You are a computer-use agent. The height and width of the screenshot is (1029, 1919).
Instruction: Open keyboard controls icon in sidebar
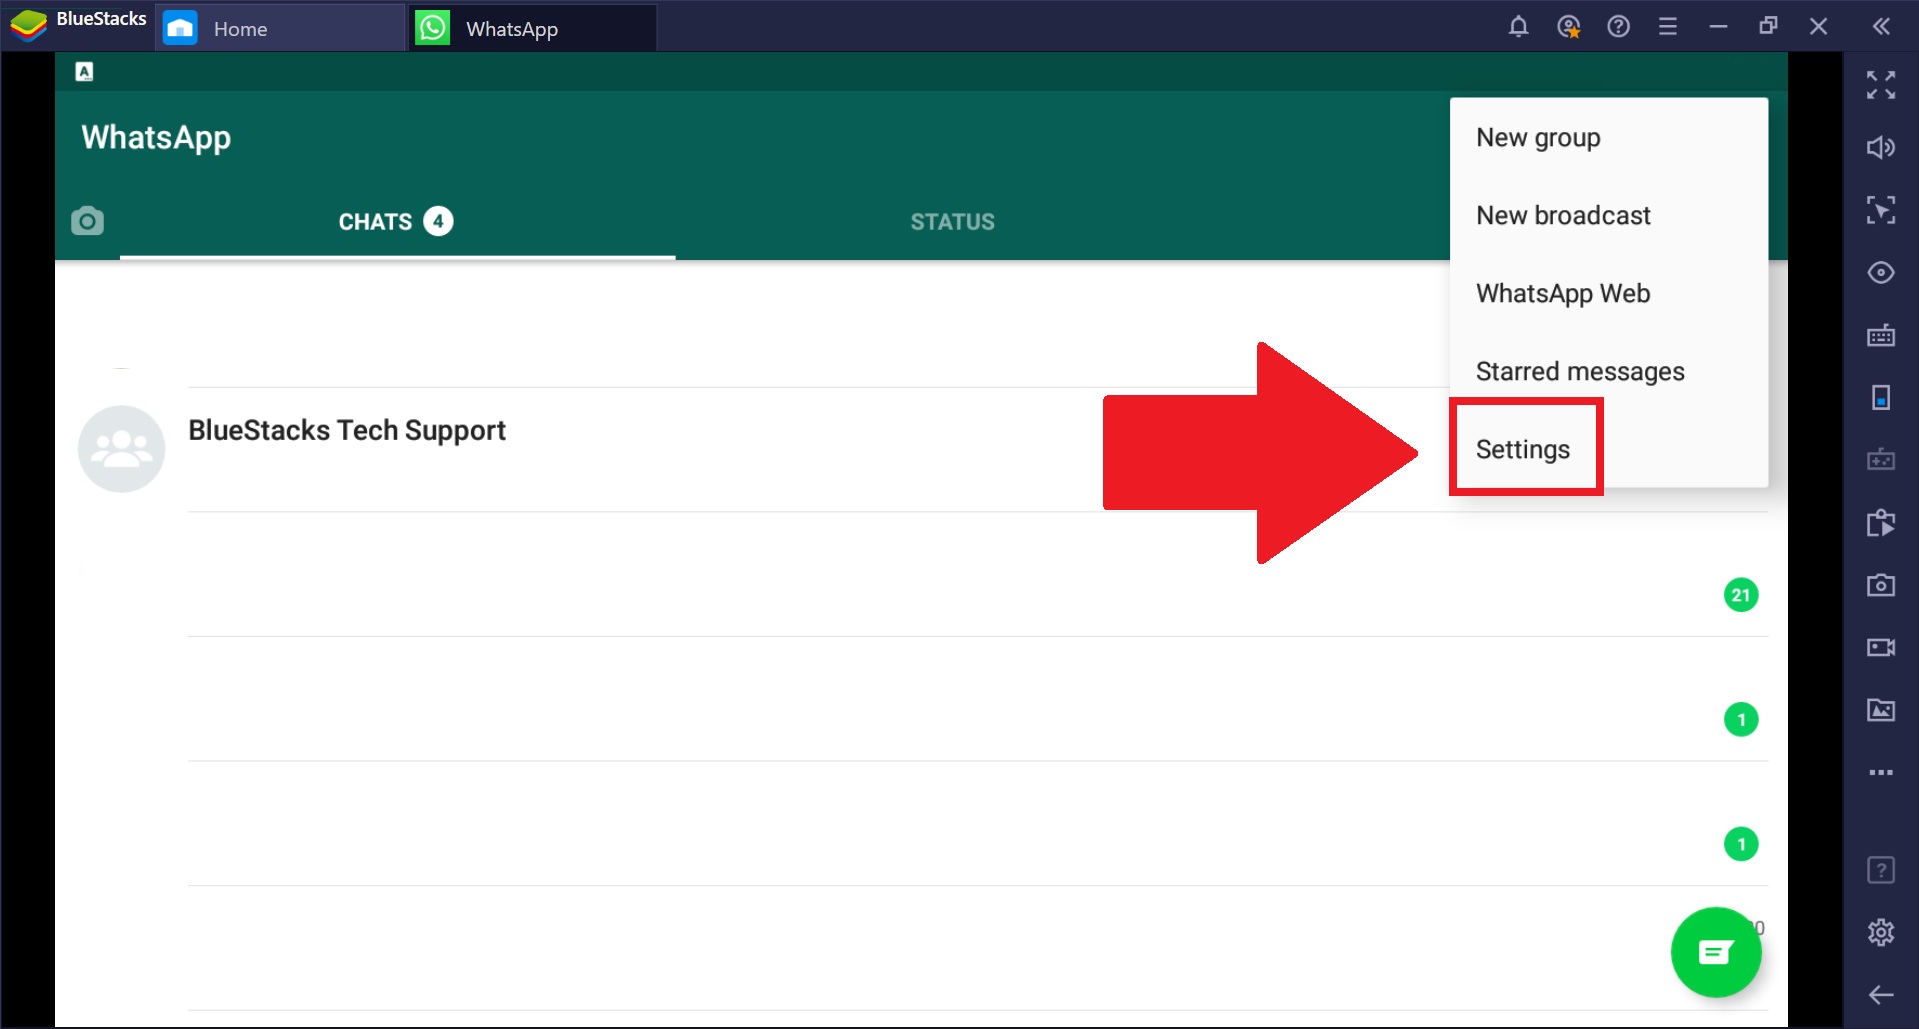click(x=1881, y=335)
